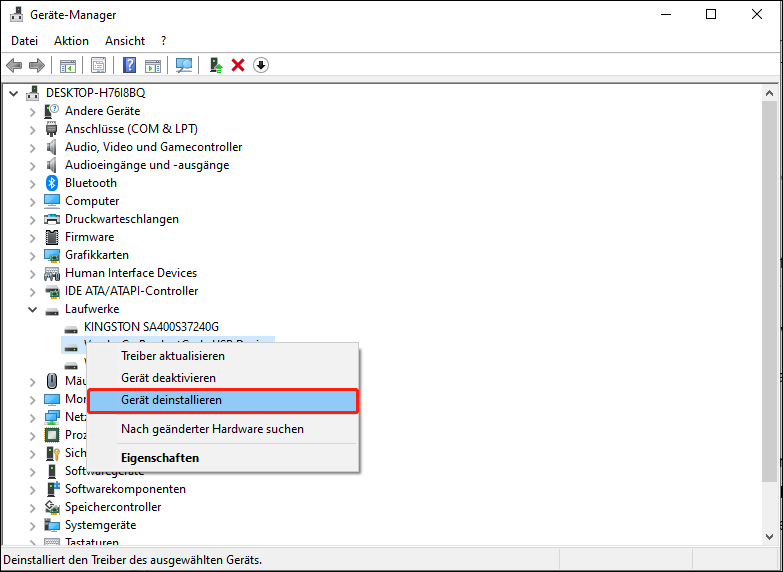Click the Forward arrow toolbar icon
Viewport: 783px width, 572px height.
click(37, 65)
